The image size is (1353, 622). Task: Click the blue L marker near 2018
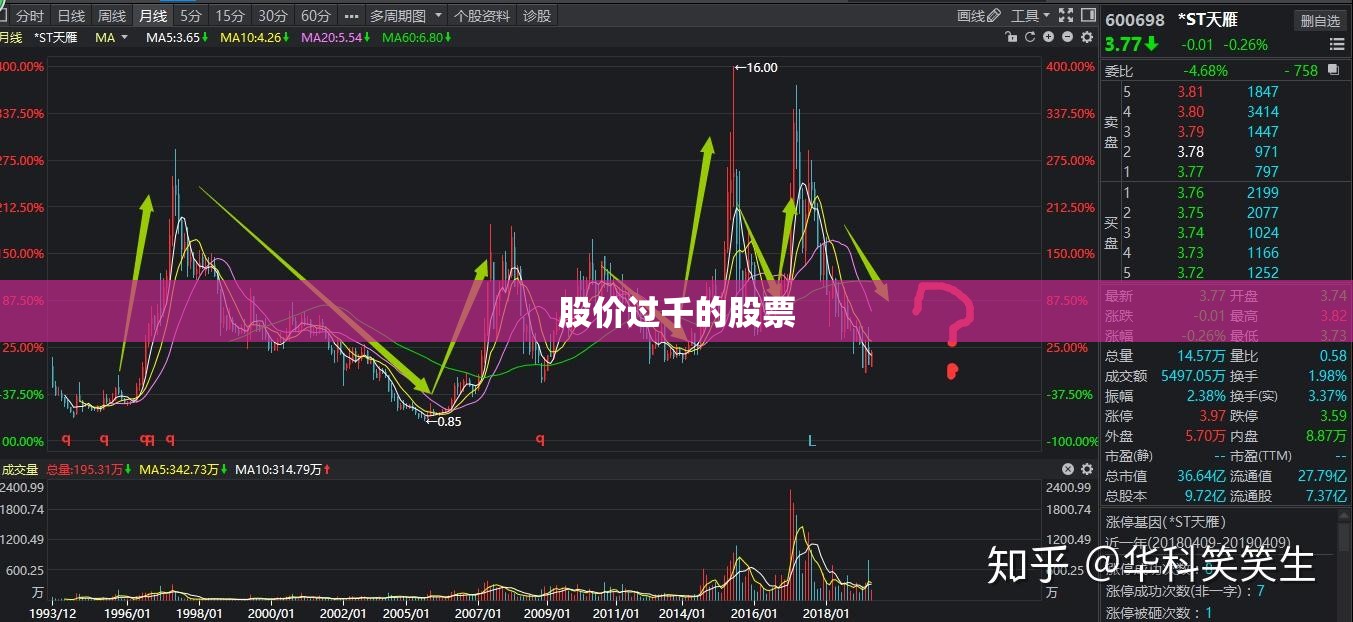tap(812, 440)
